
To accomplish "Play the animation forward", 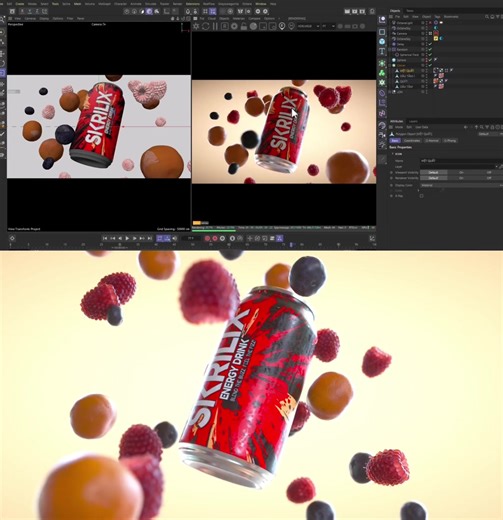I will [x=127, y=238].
